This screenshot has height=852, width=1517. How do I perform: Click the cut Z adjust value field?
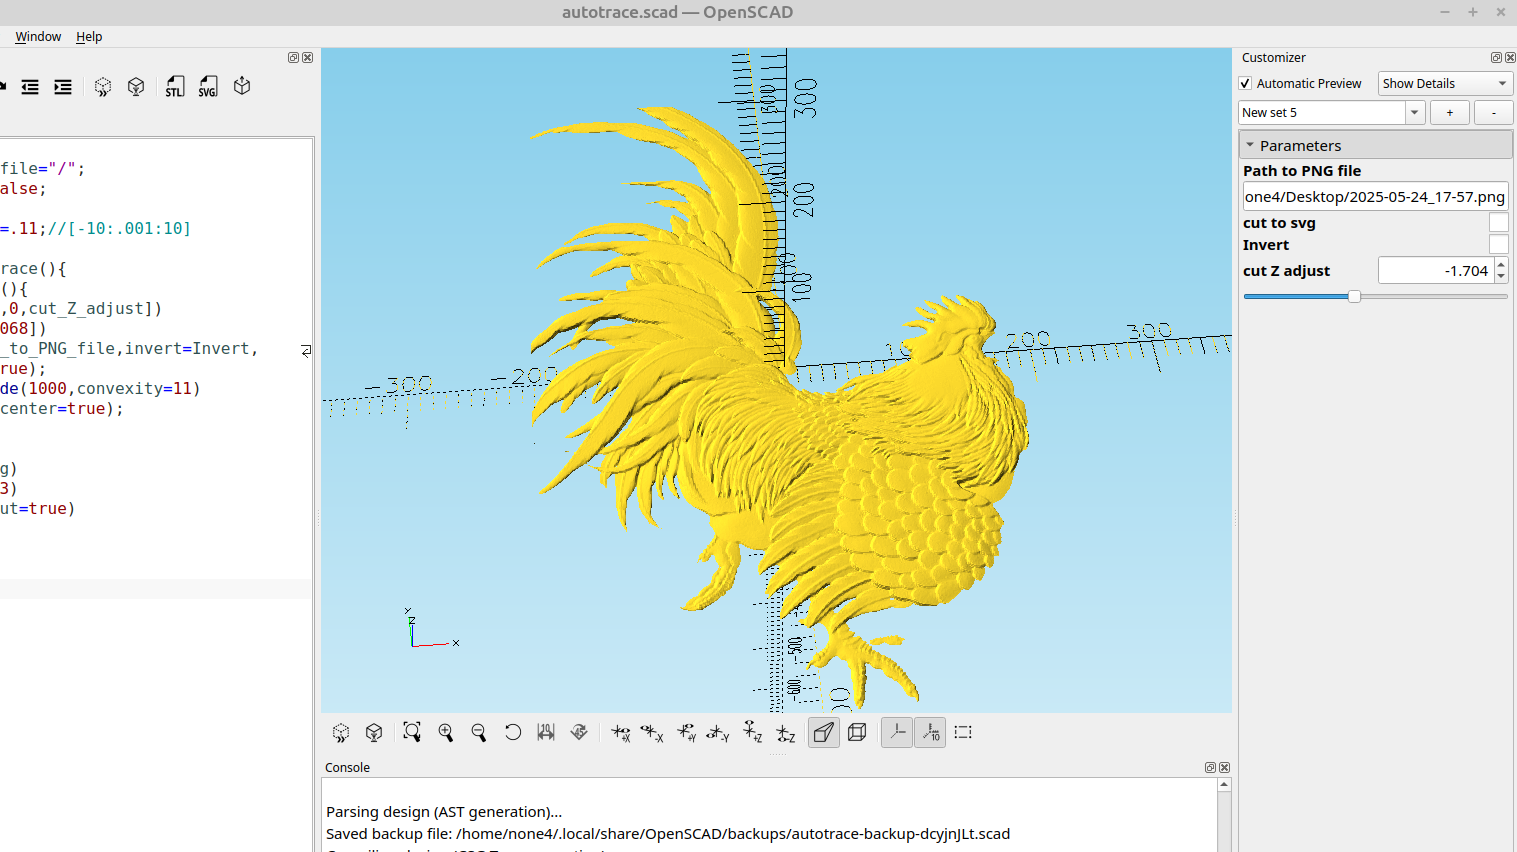click(1436, 270)
